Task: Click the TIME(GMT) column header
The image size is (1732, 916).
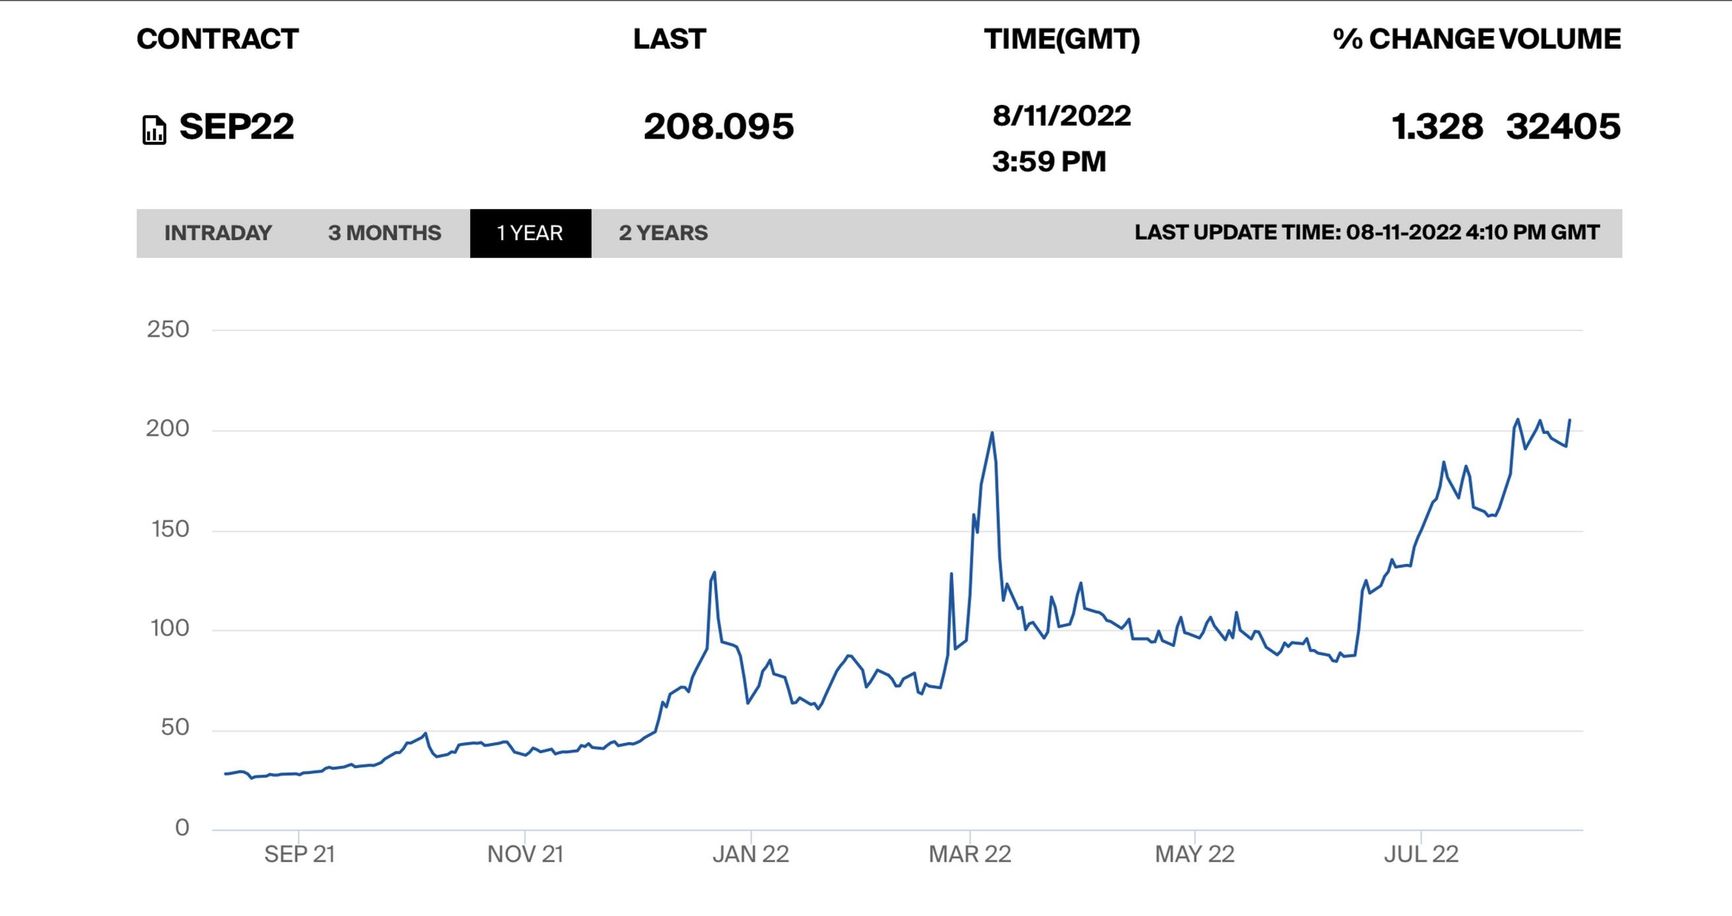Action: (x=1061, y=39)
